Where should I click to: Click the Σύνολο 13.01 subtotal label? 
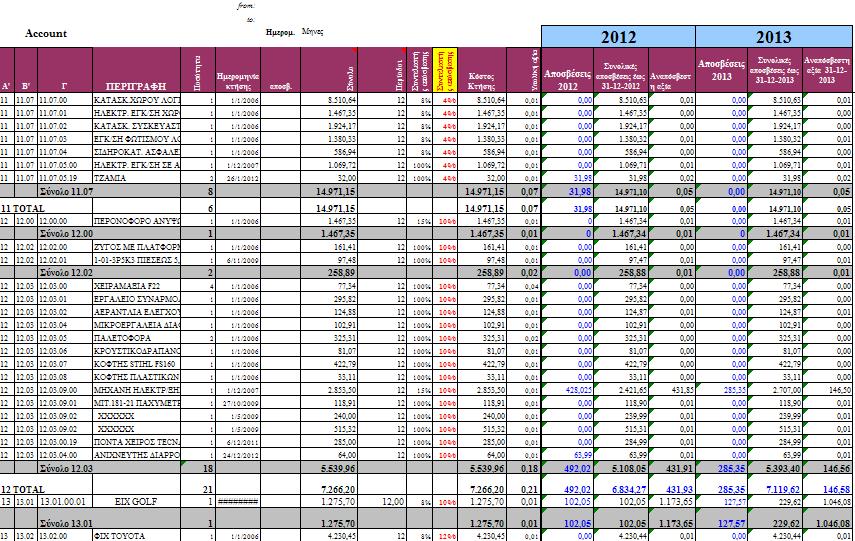66,523
